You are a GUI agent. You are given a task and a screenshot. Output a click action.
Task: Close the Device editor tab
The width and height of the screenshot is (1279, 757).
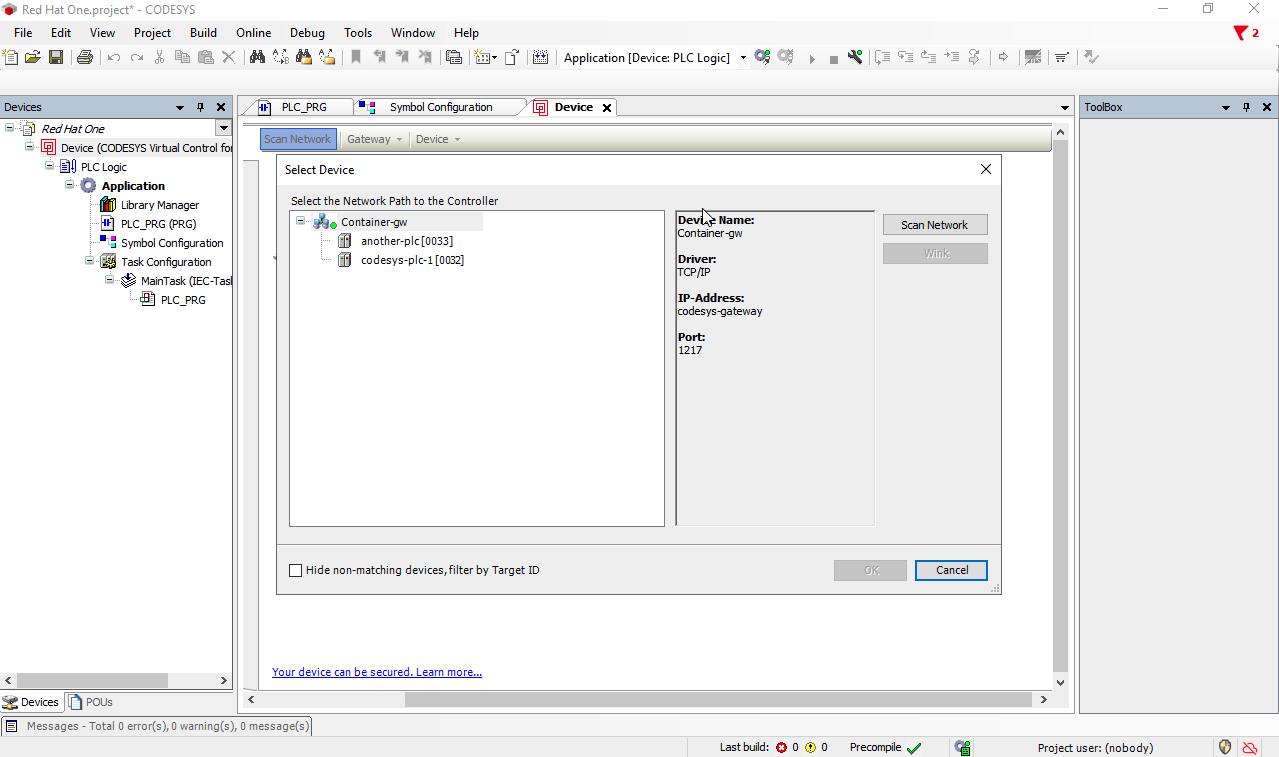coord(606,107)
